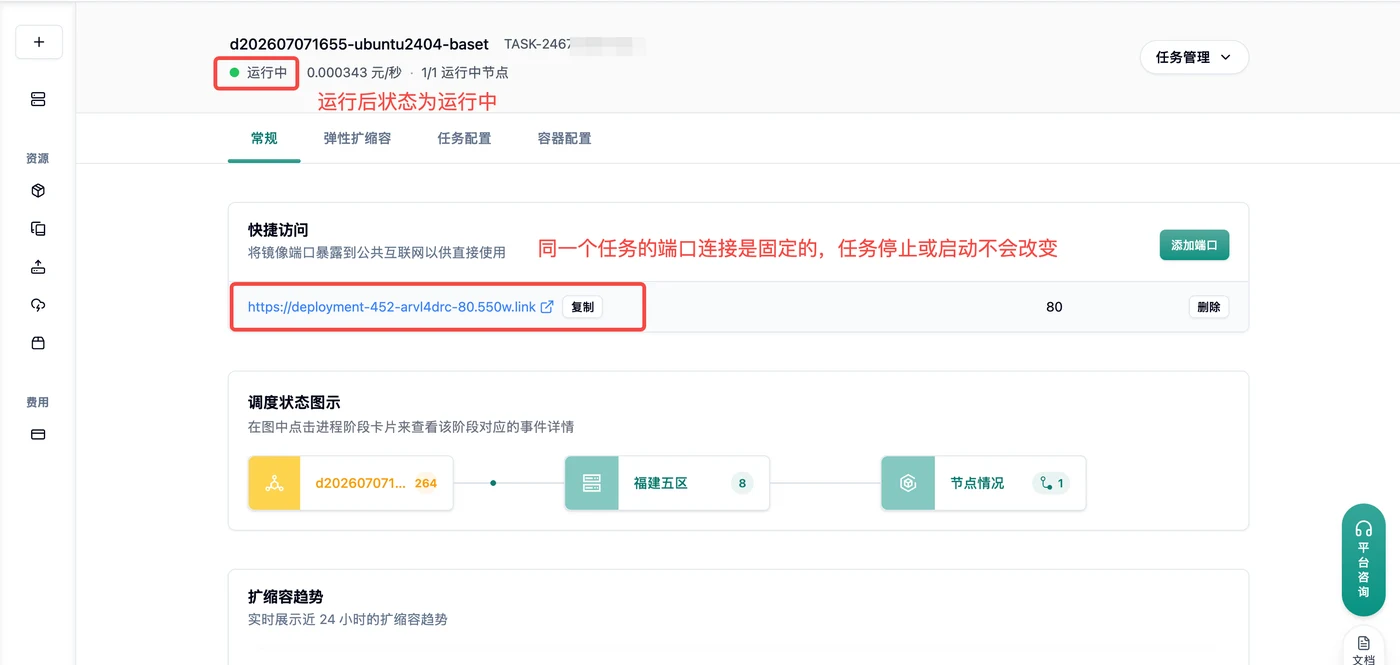Click the 资源 sidebar label

click(x=38, y=158)
